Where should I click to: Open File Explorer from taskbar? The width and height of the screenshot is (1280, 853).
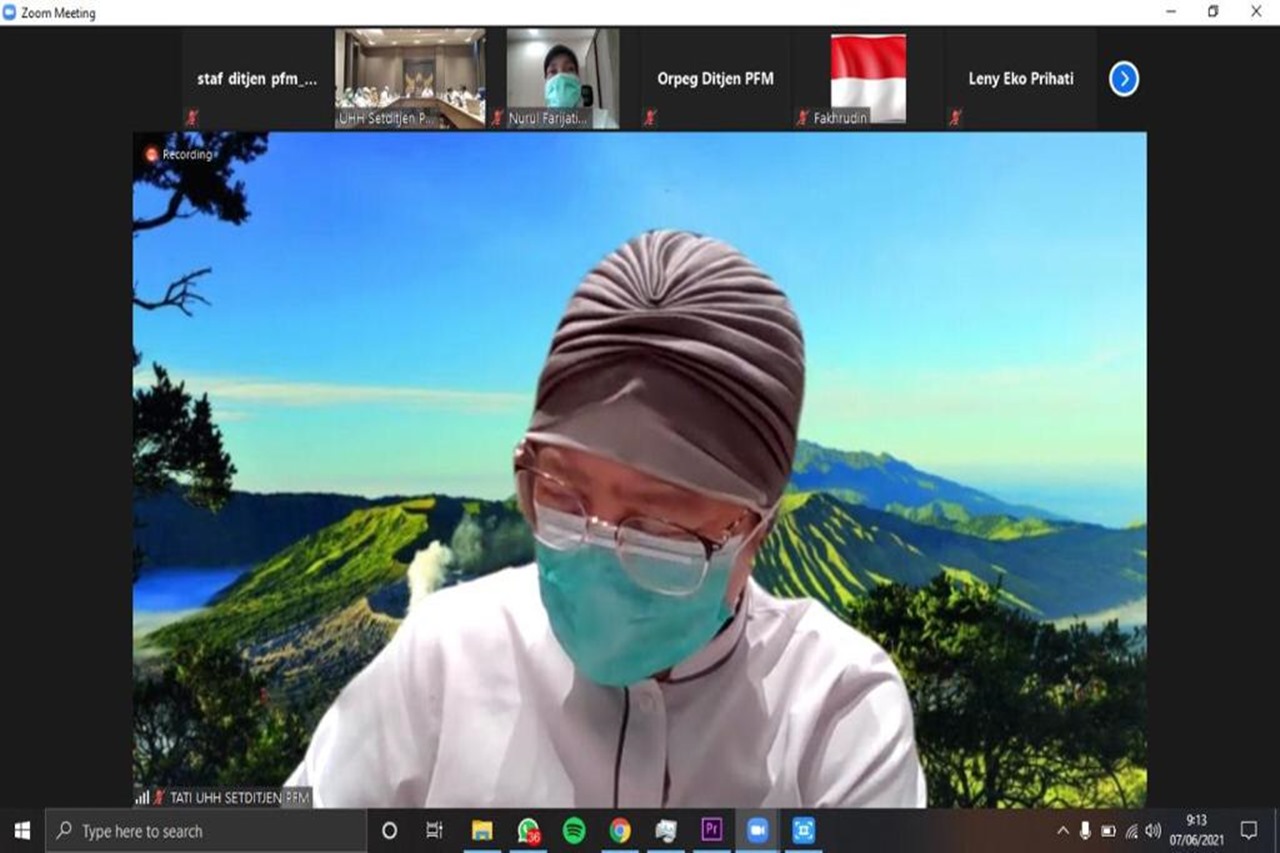[x=482, y=830]
